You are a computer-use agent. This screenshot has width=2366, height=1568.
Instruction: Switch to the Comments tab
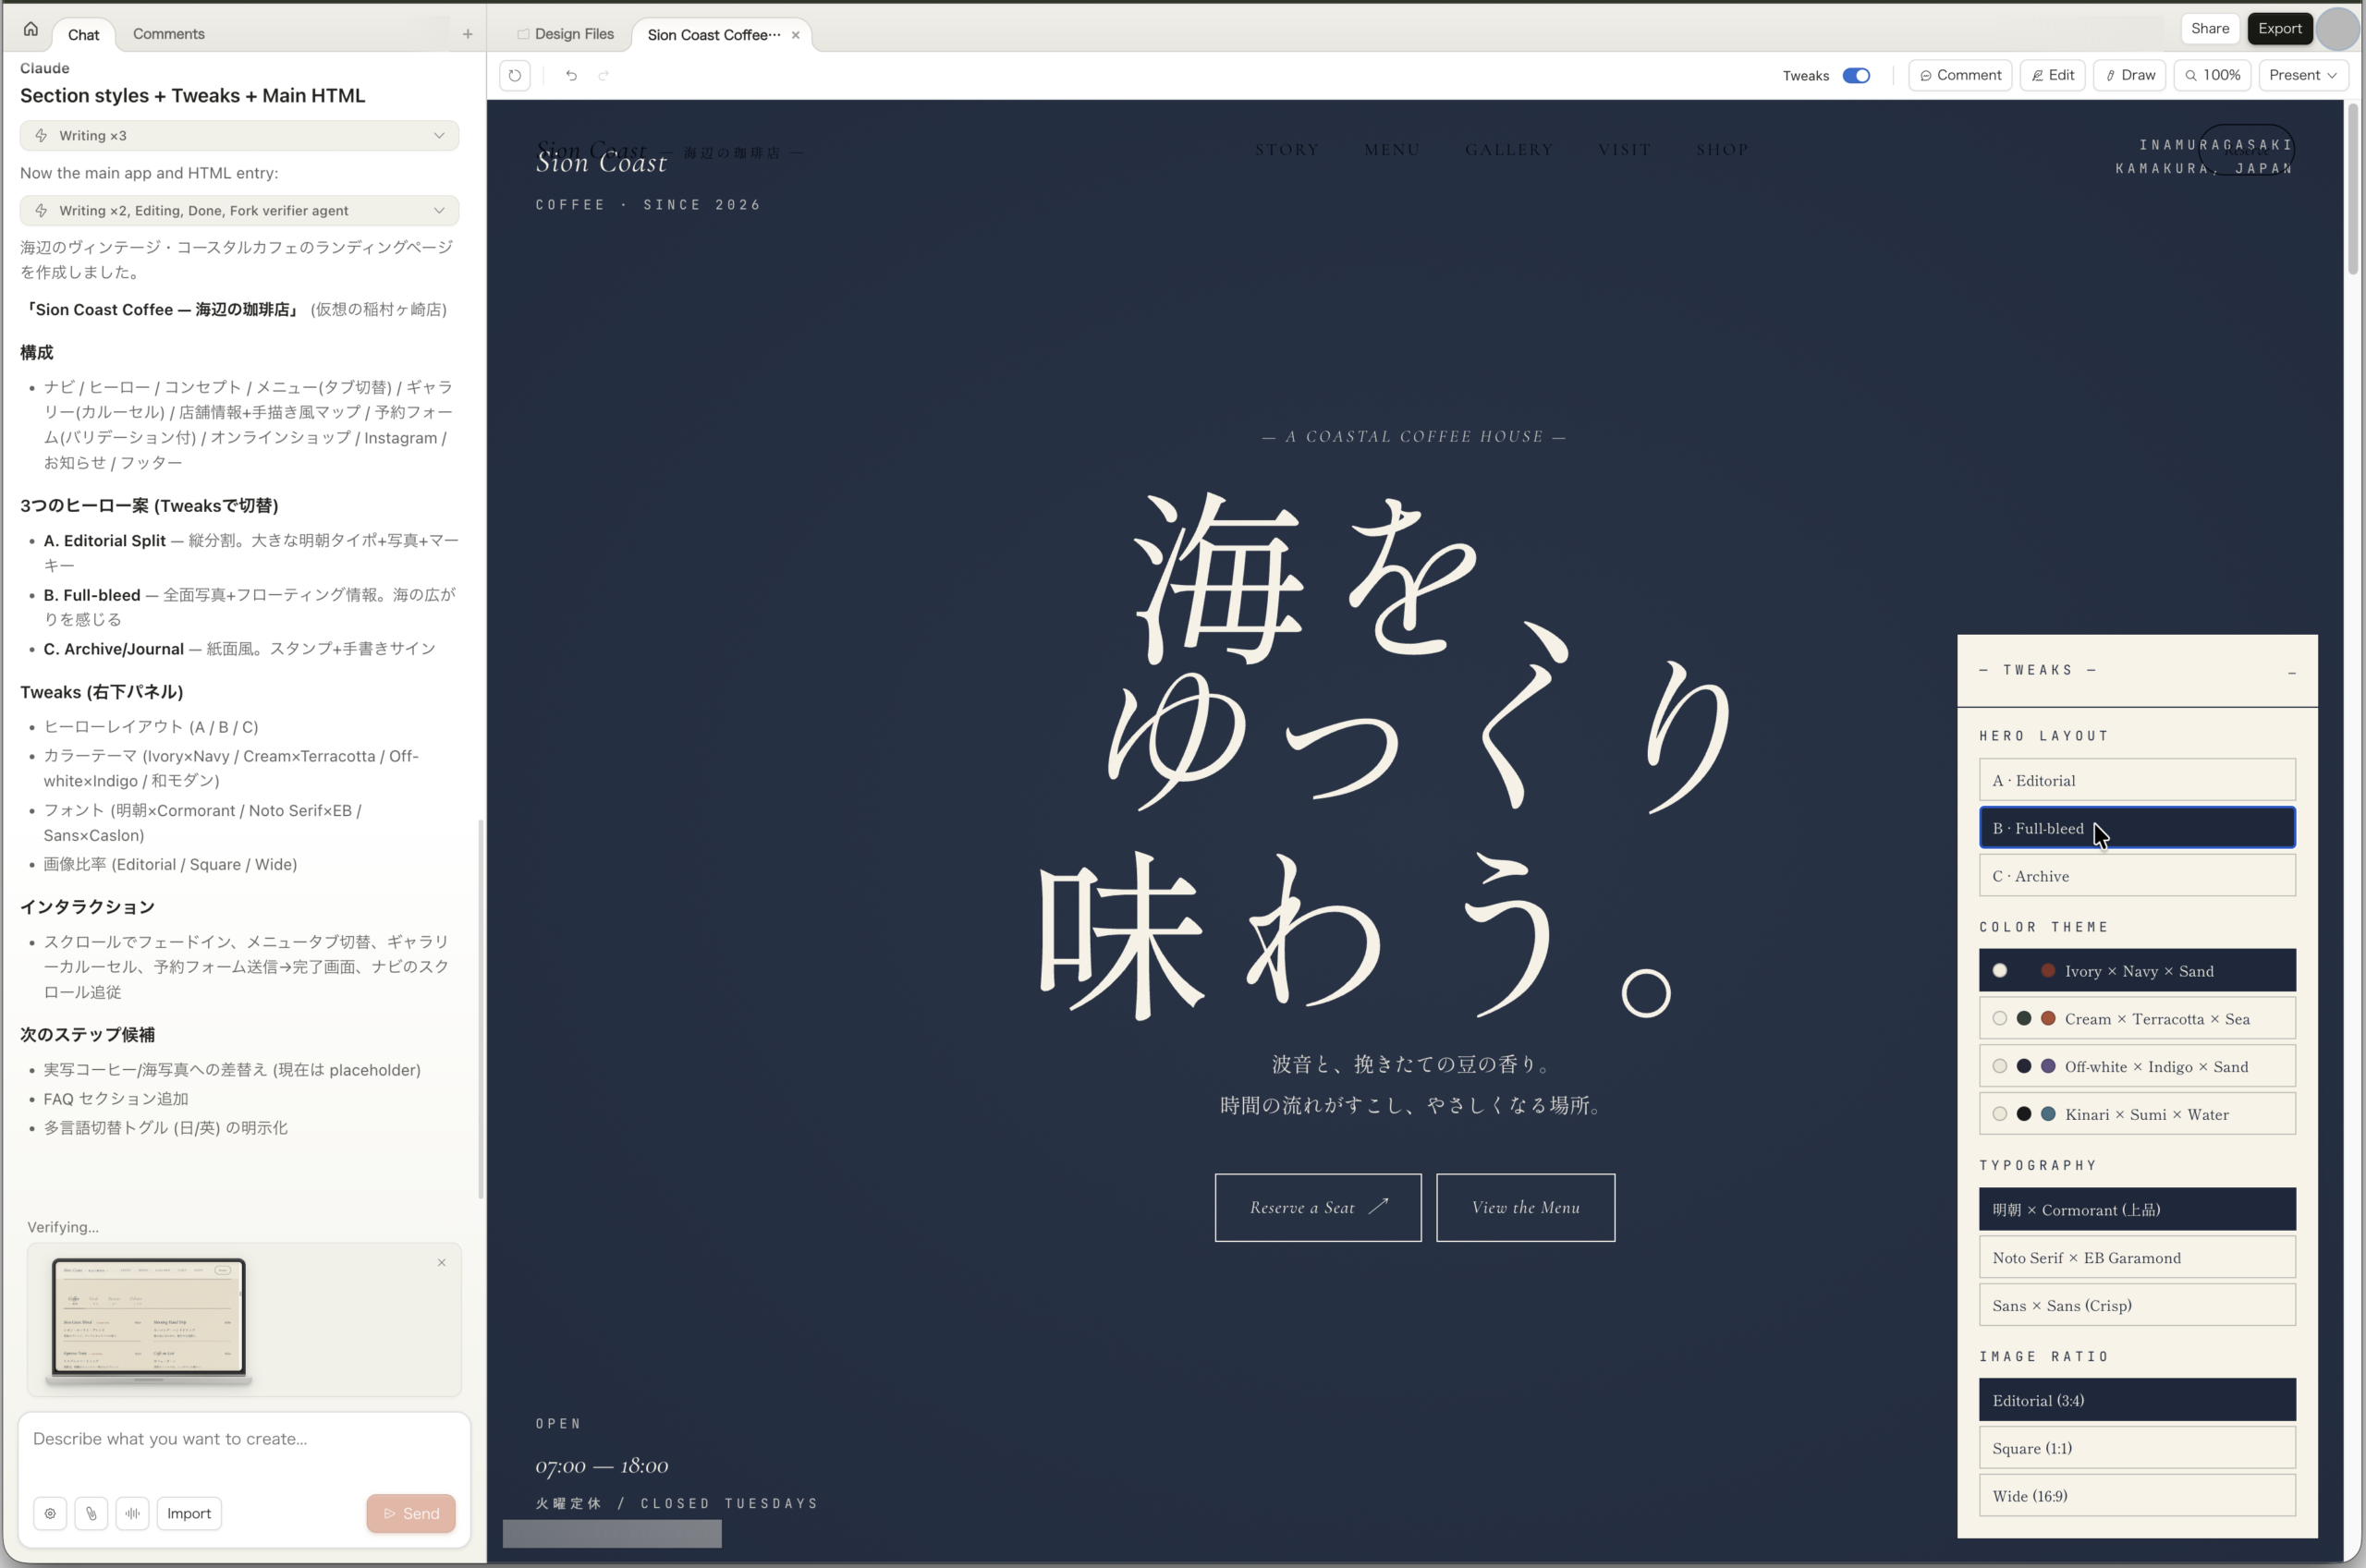point(168,34)
